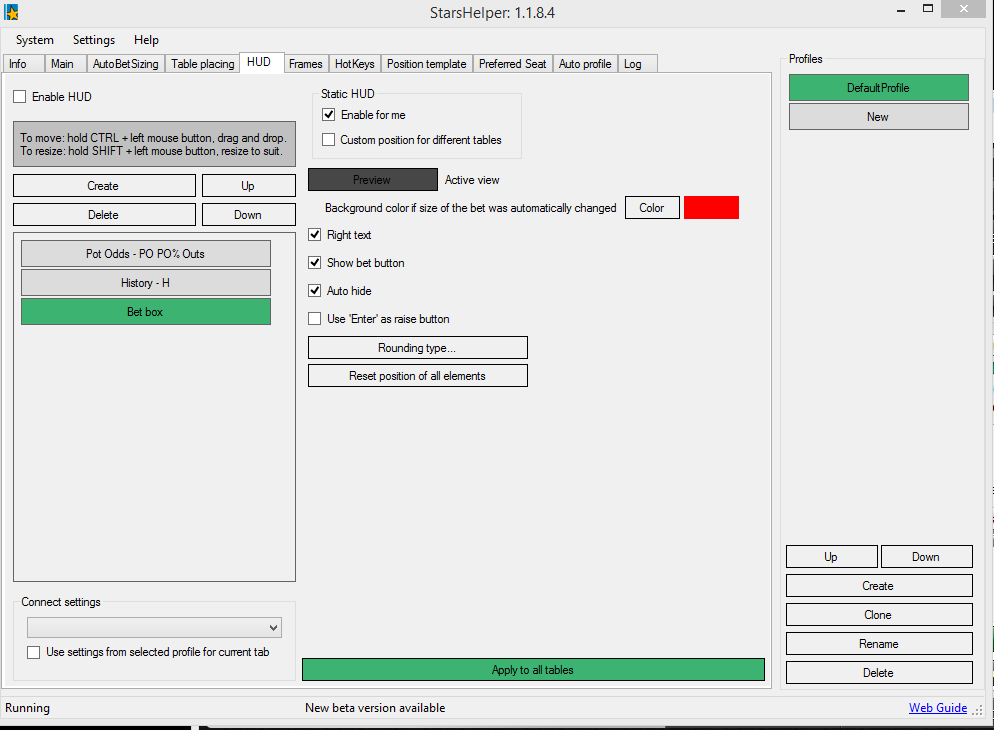Viewport: 994px width, 730px height.
Task: Move the selected profile Down
Action: (x=926, y=556)
